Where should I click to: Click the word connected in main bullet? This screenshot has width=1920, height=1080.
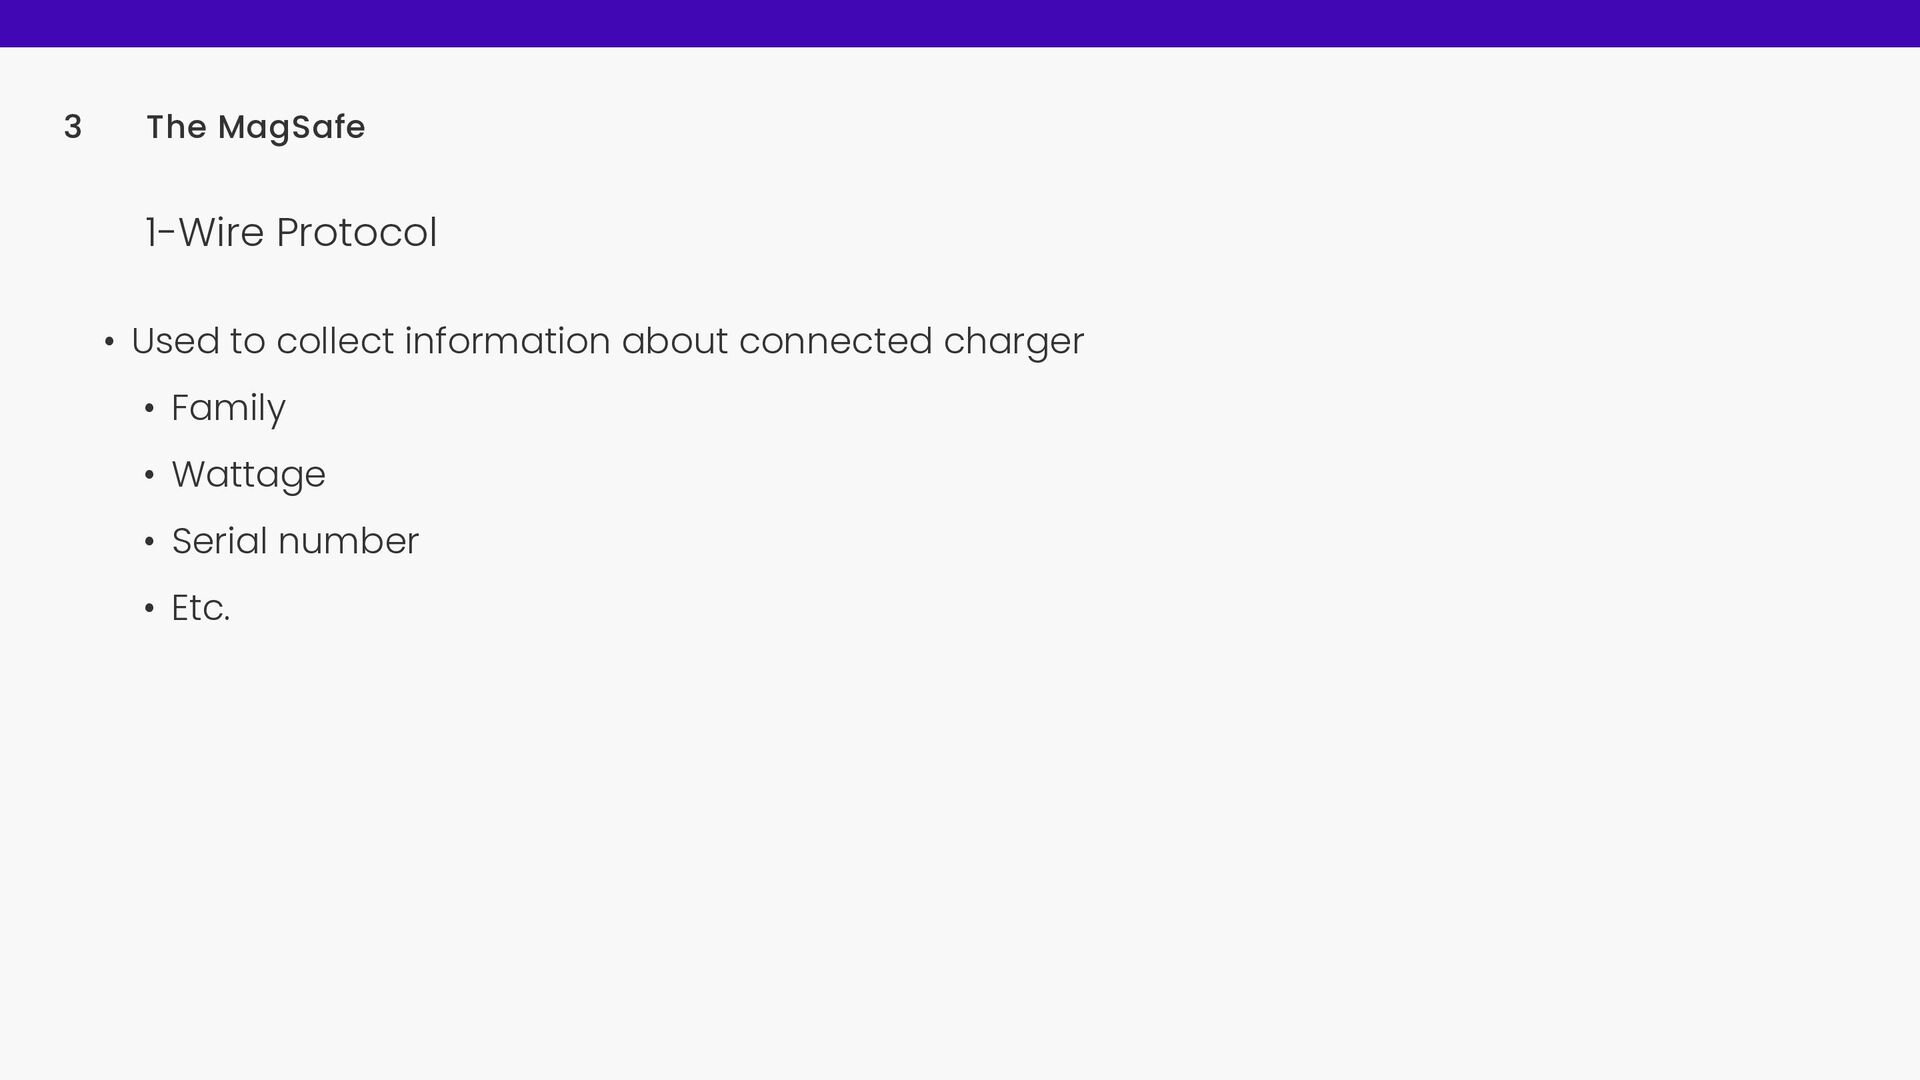pos(835,341)
